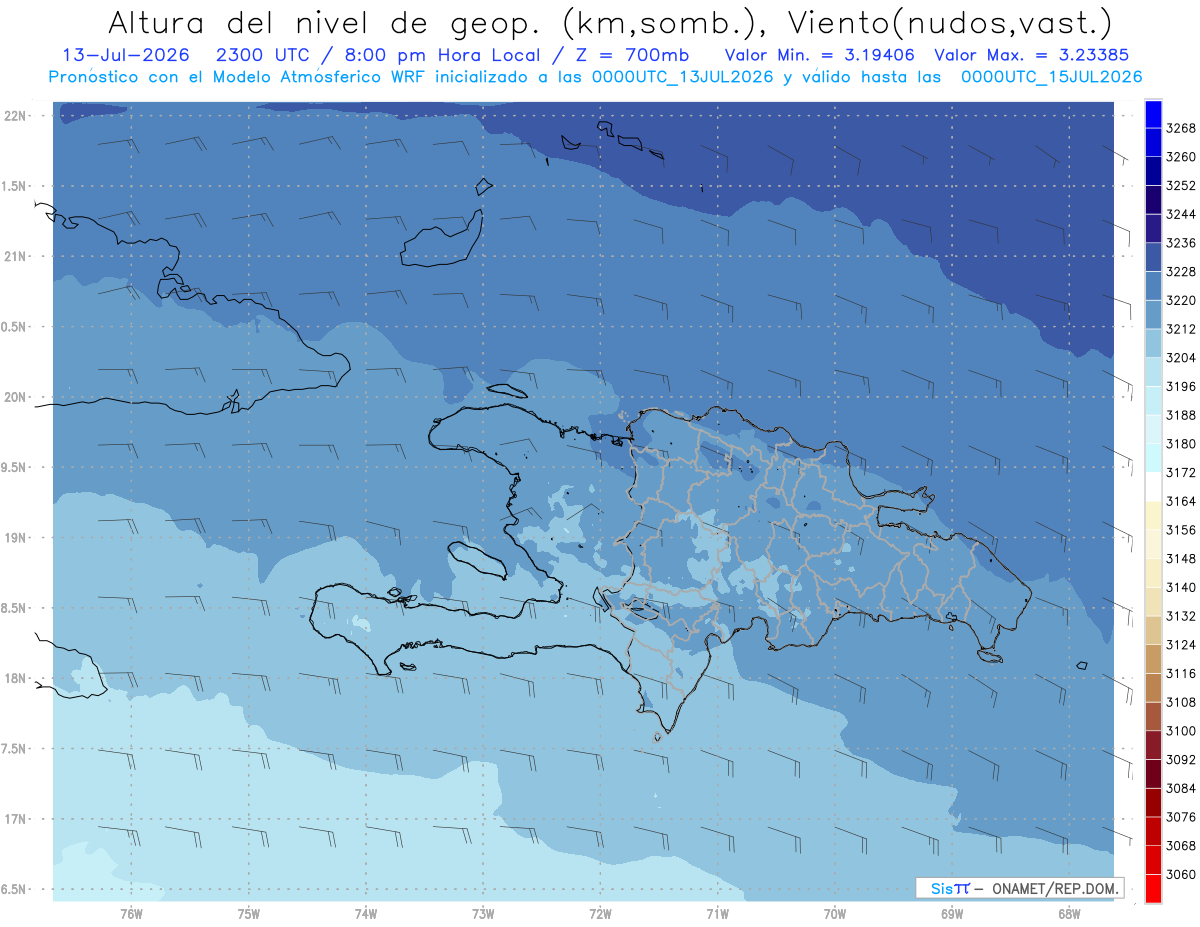Click 'Modelo Atmósferico WRF' in the forecast line
Viewport: 1200px width, 927px height.
(x=317, y=76)
